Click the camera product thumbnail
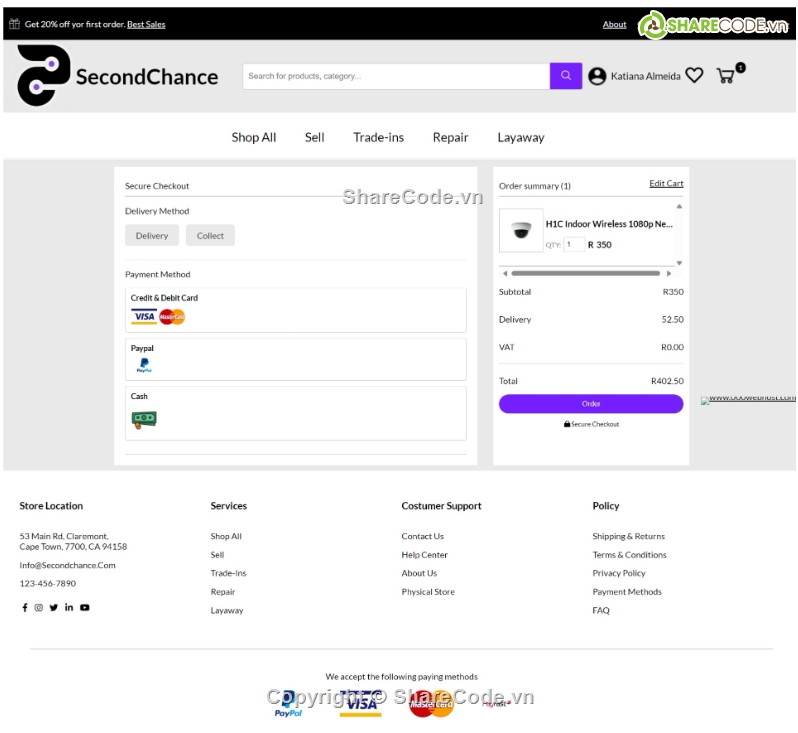Image resolution: width=798 pixels, height=733 pixels. (x=521, y=230)
